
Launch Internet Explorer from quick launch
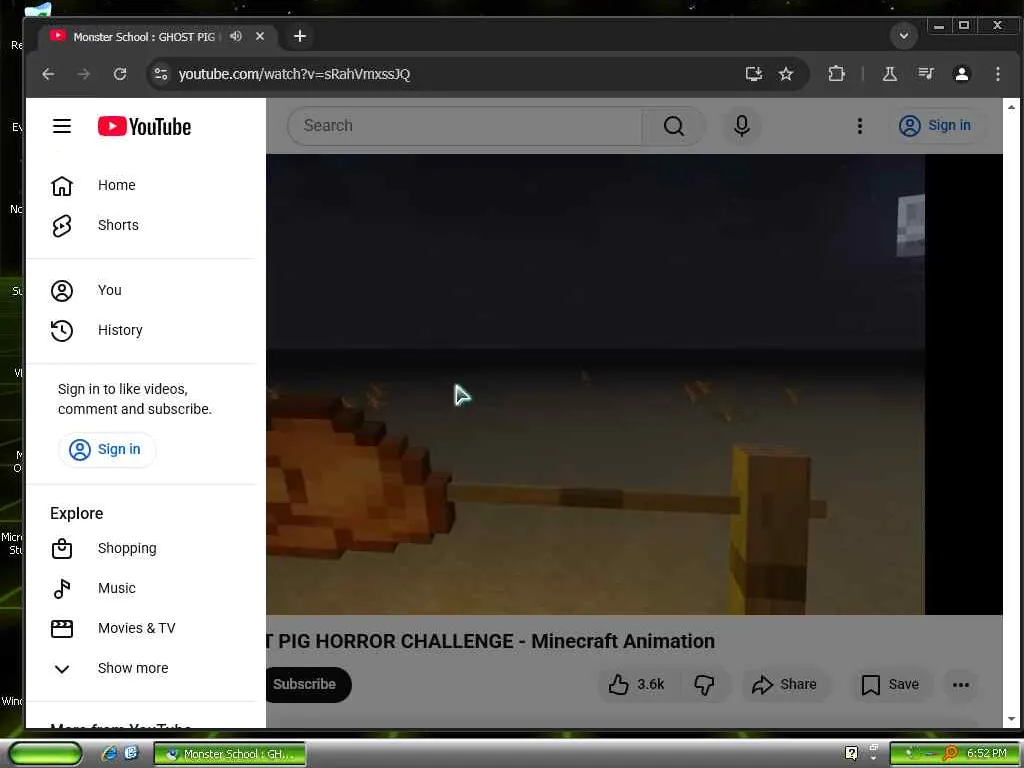pos(110,754)
